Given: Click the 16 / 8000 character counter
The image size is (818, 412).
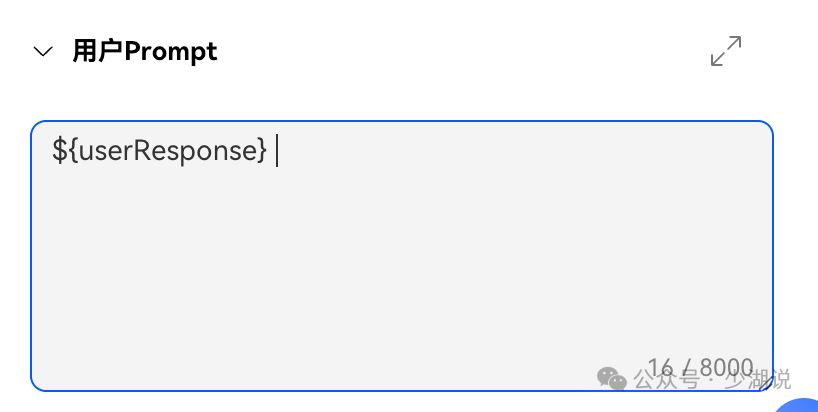Looking at the screenshot, I should 701,368.
